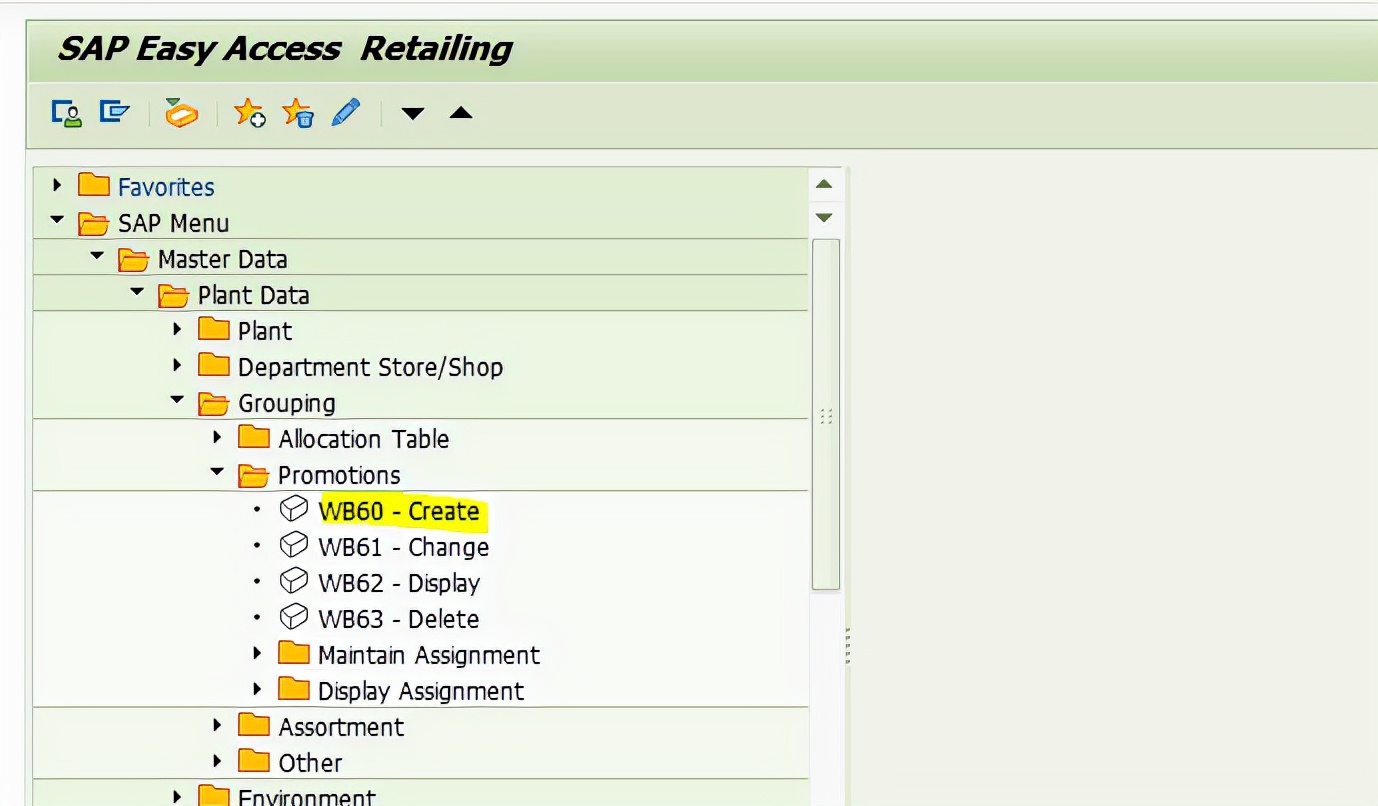Expand the Favorites node arrow
Screen dimensions: 1378x806
57,185
